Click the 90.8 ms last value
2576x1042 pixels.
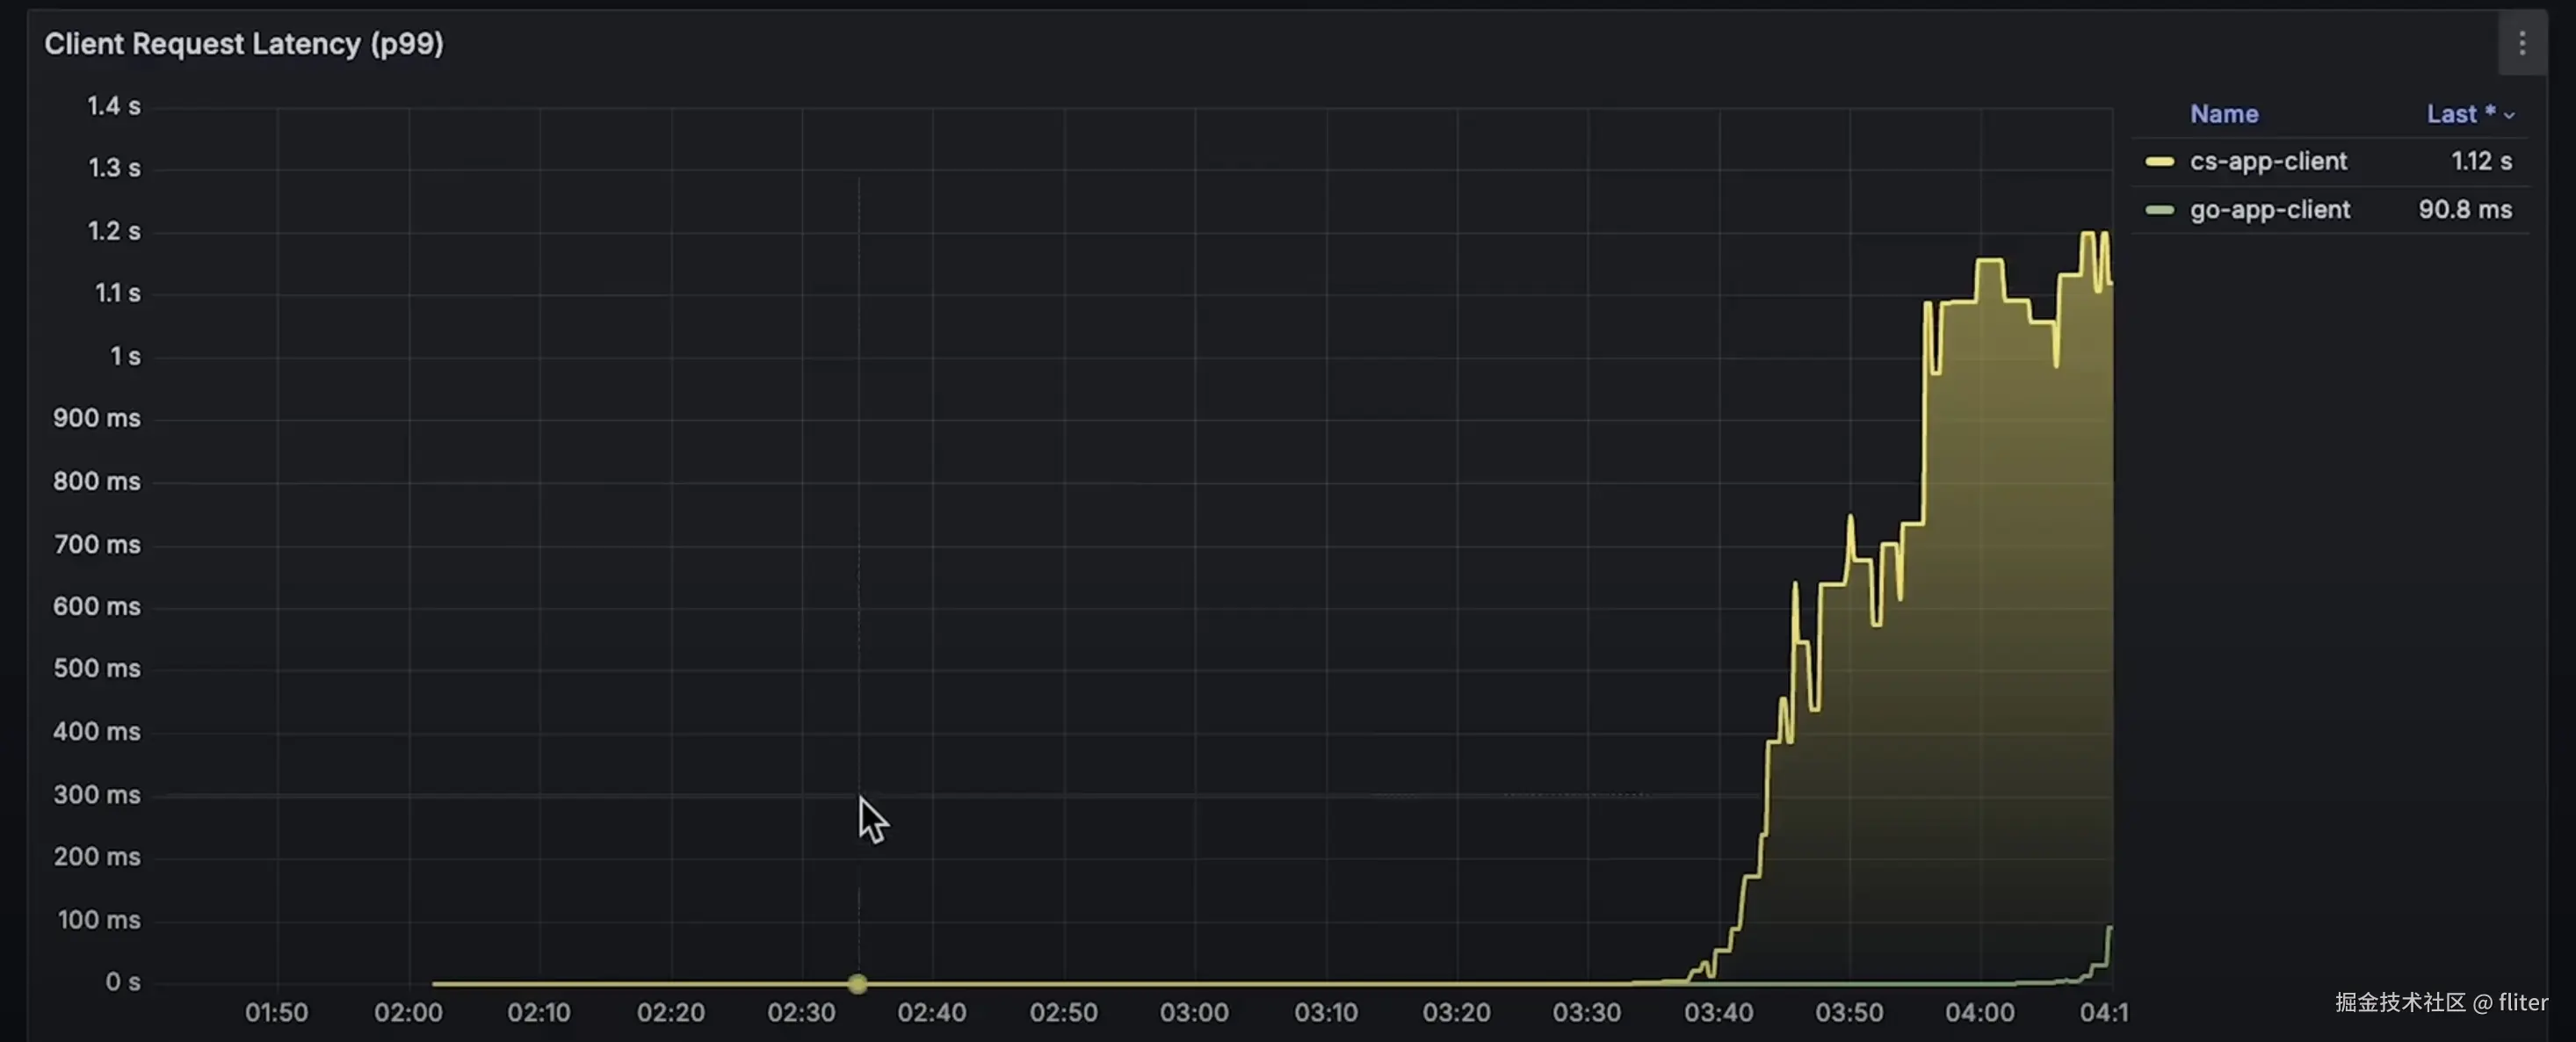click(x=2464, y=210)
